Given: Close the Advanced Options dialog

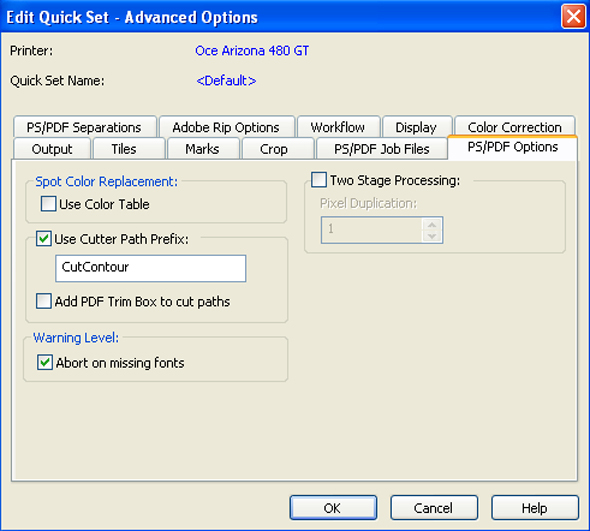Looking at the screenshot, I should (x=573, y=17).
